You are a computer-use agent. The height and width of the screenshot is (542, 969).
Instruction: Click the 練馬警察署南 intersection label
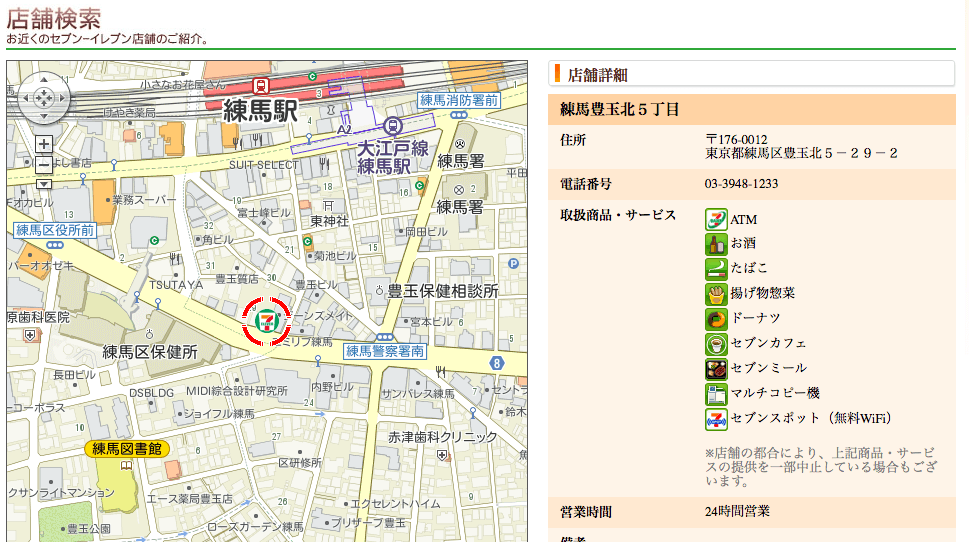coord(385,351)
